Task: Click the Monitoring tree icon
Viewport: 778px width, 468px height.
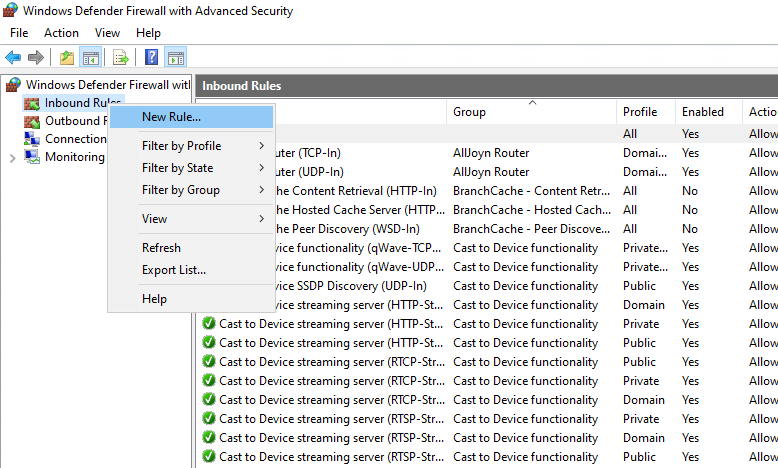Action: pos(32,157)
